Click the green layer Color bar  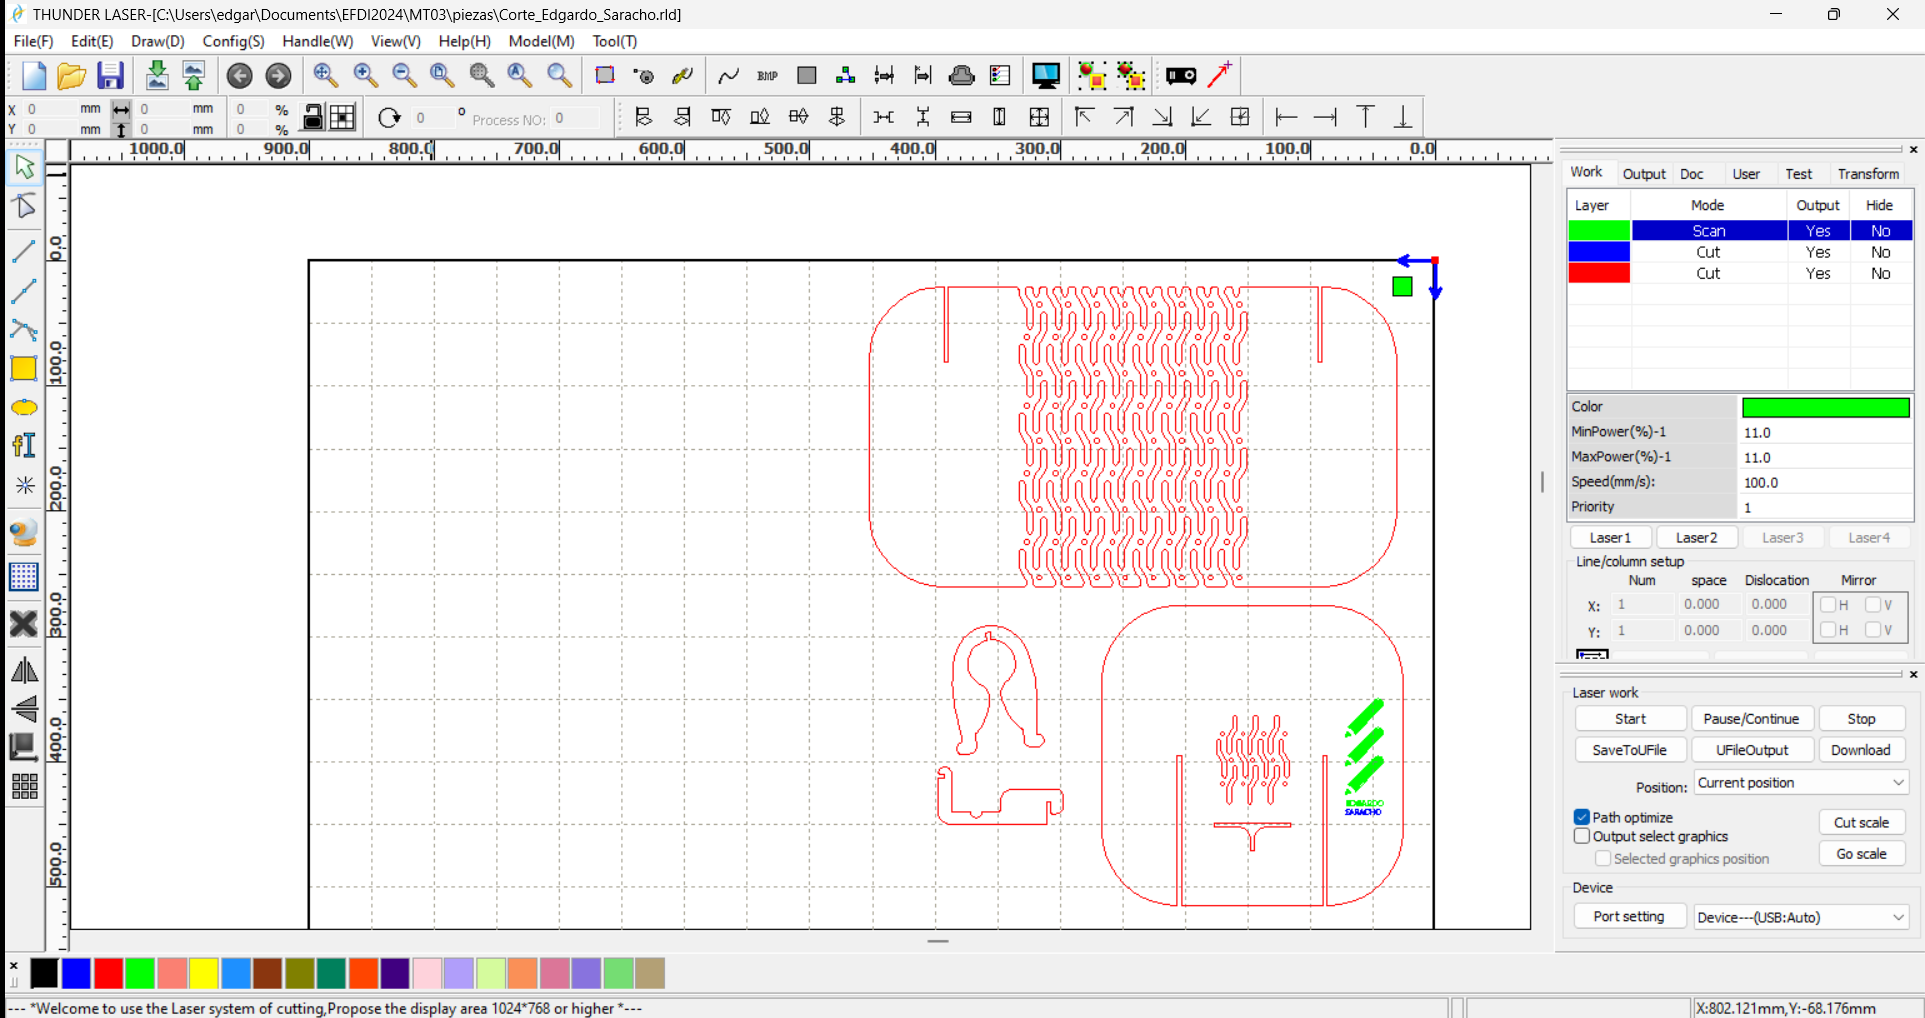point(1825,407)
